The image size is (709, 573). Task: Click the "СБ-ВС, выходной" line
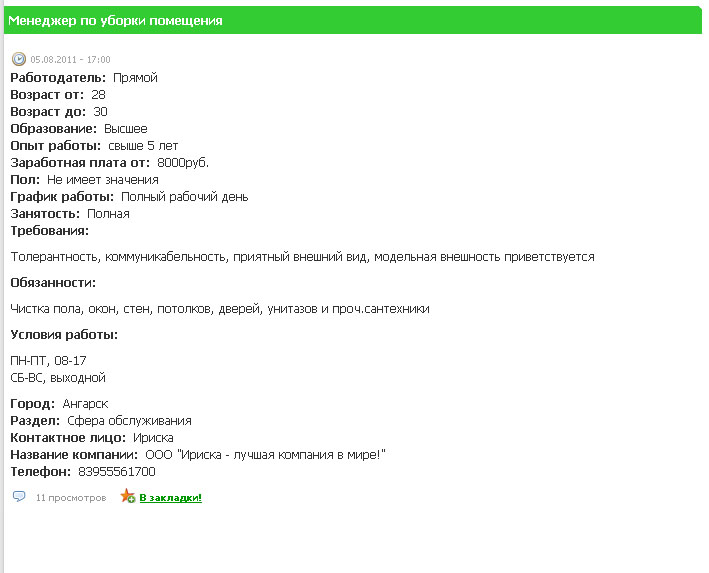[x=58, y=378]
